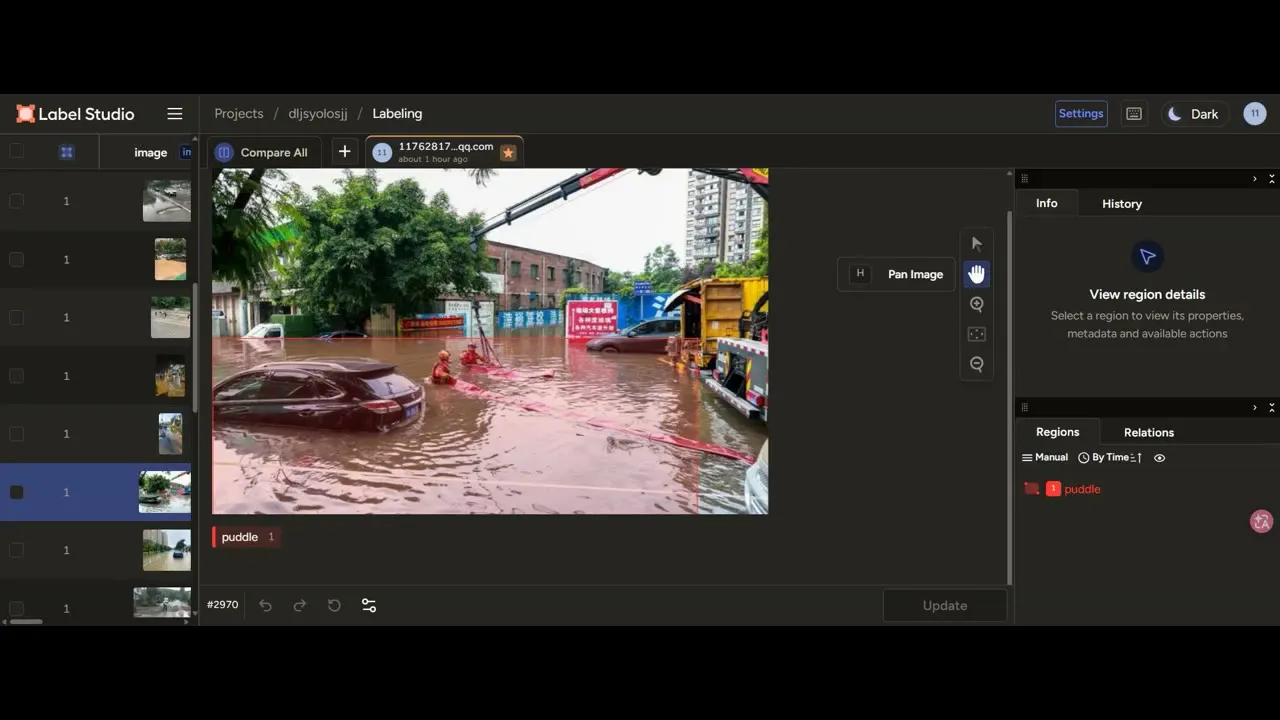Open the hamburger menu beside Label Studio
Screen dimensions: 1280x720
coord(175,114)
